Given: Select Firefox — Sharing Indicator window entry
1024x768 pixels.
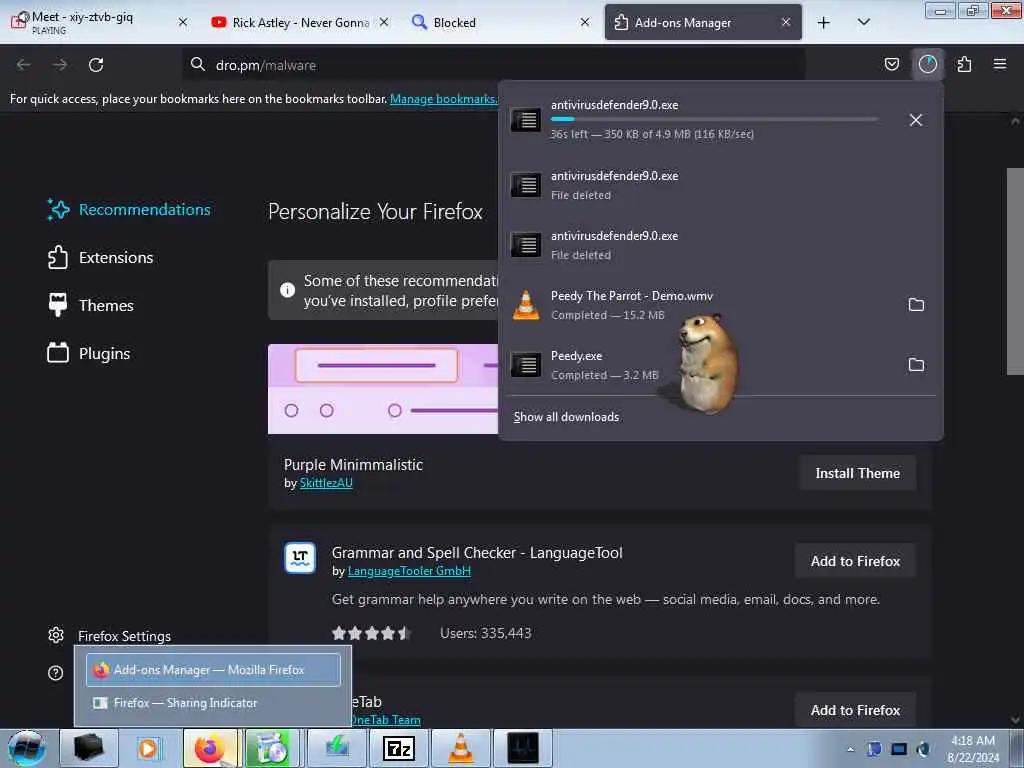Looking at the screenshot, I should 213,703.
